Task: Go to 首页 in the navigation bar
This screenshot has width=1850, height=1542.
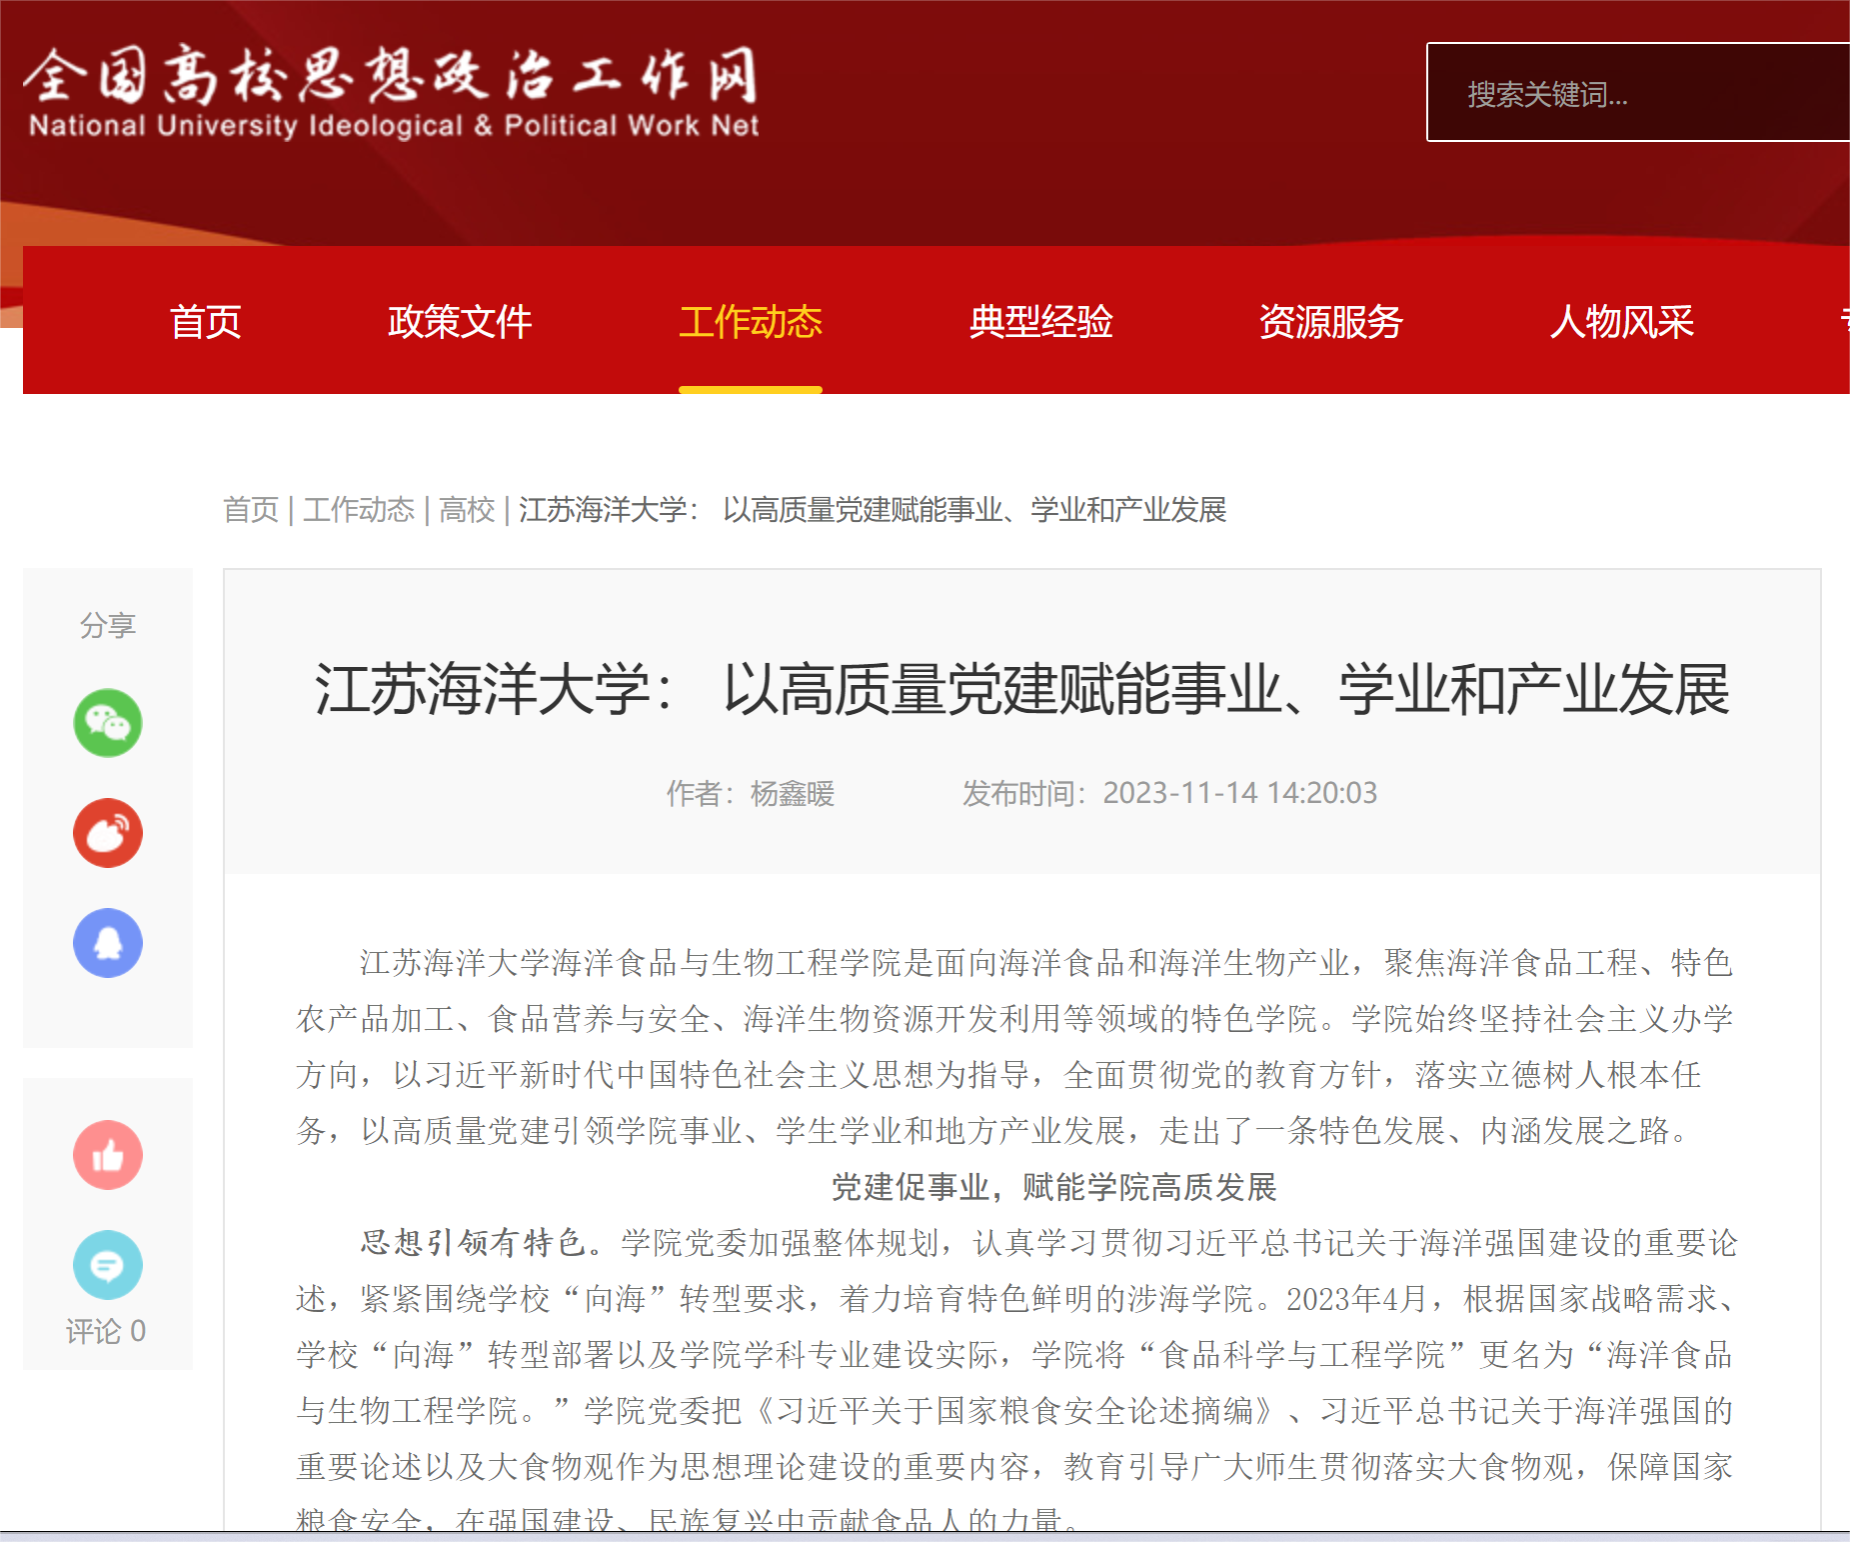Action: 205,322
